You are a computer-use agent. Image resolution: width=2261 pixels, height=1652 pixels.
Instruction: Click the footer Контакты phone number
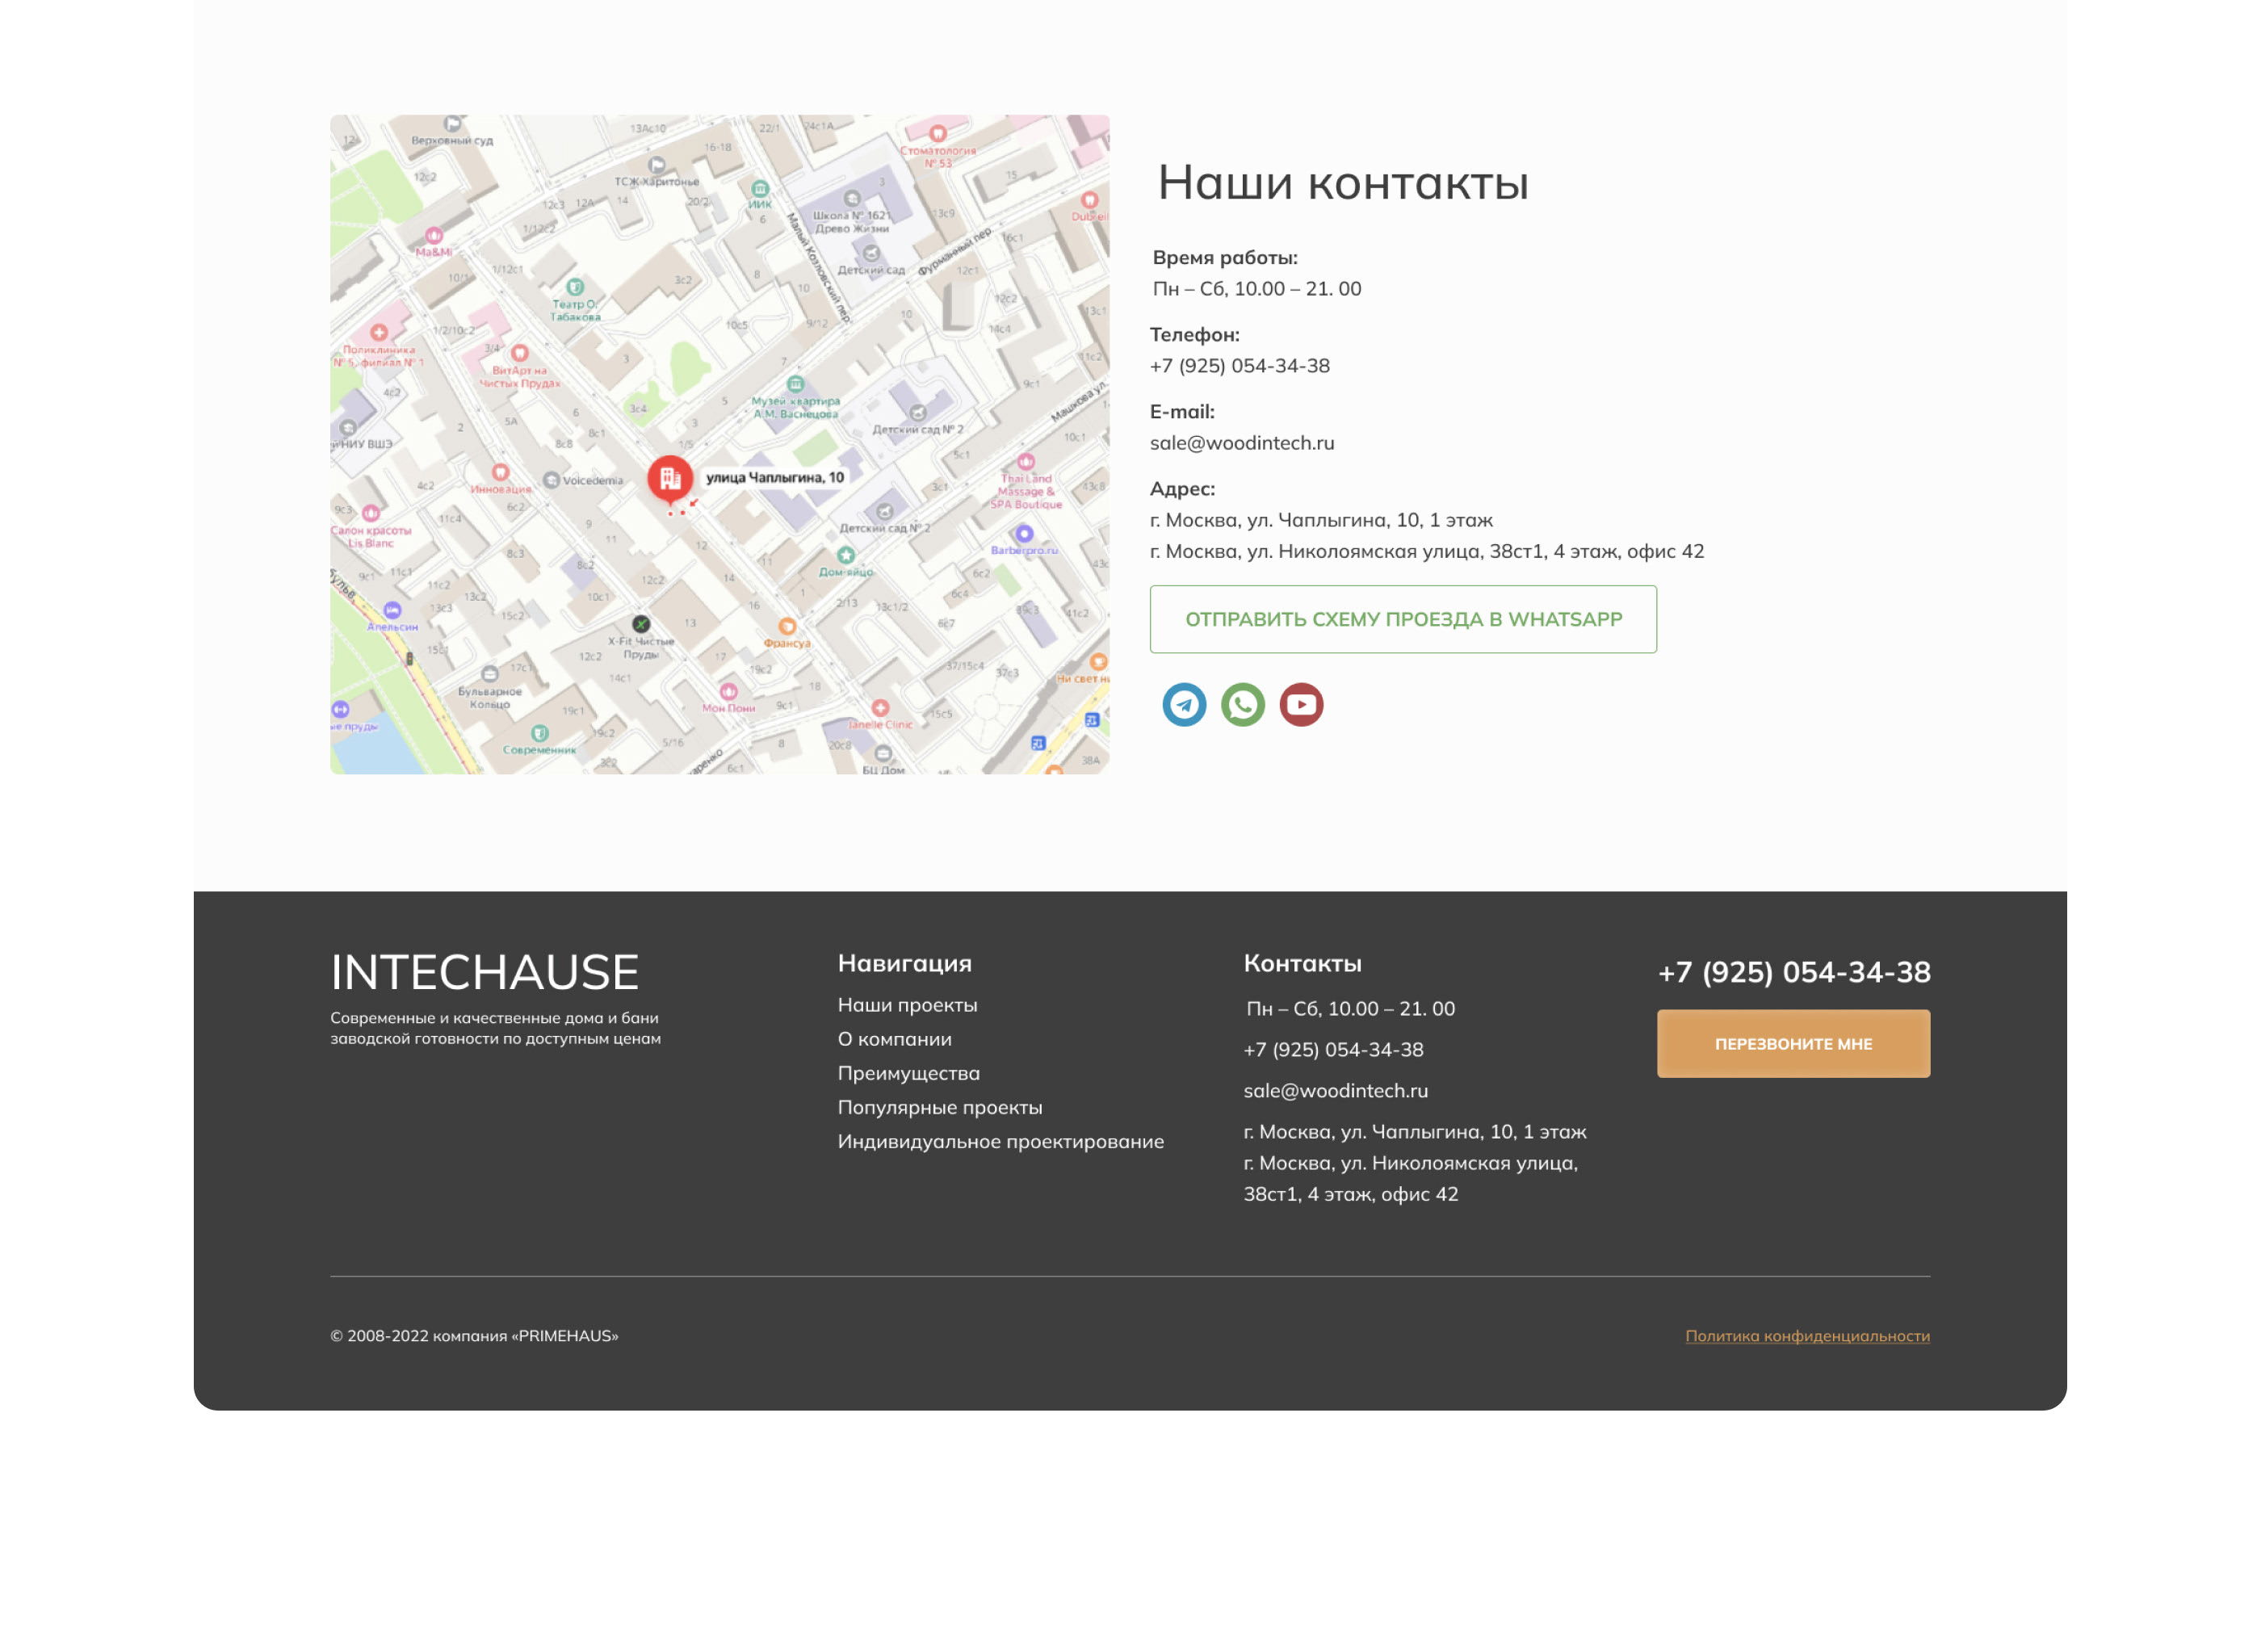click(1333, 1050)
